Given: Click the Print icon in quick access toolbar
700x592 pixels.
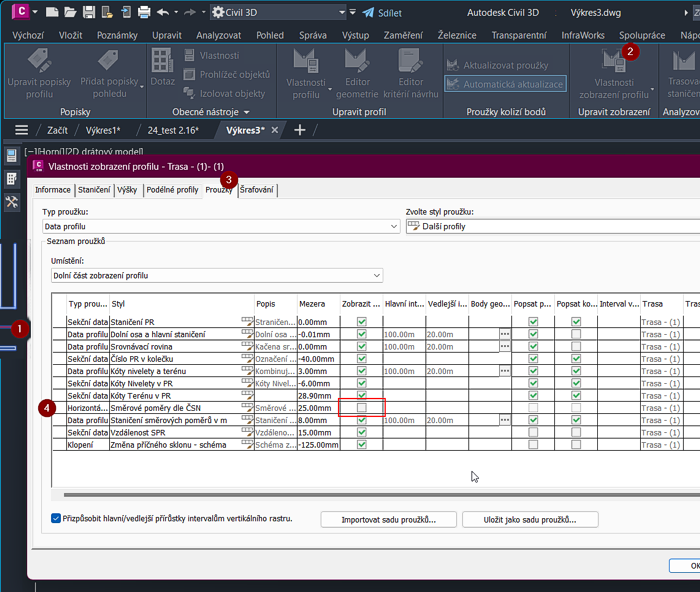Looking at the screenshot, I should point(144,12).
